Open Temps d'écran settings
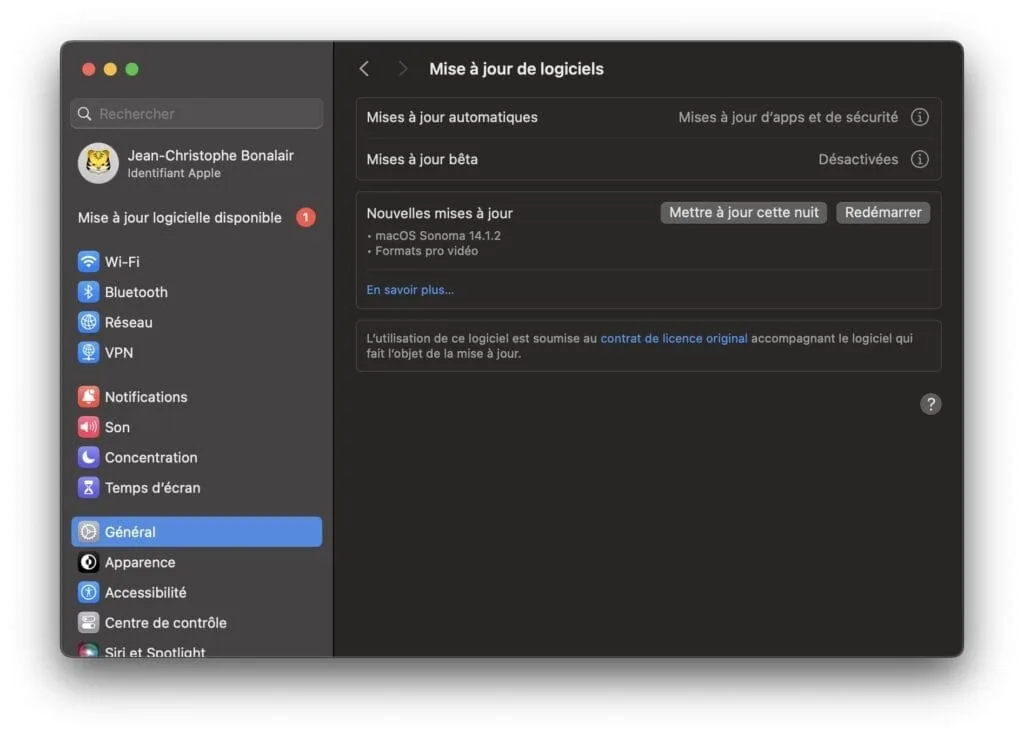The image size is (1024, 737). click(x=88, y=487)
